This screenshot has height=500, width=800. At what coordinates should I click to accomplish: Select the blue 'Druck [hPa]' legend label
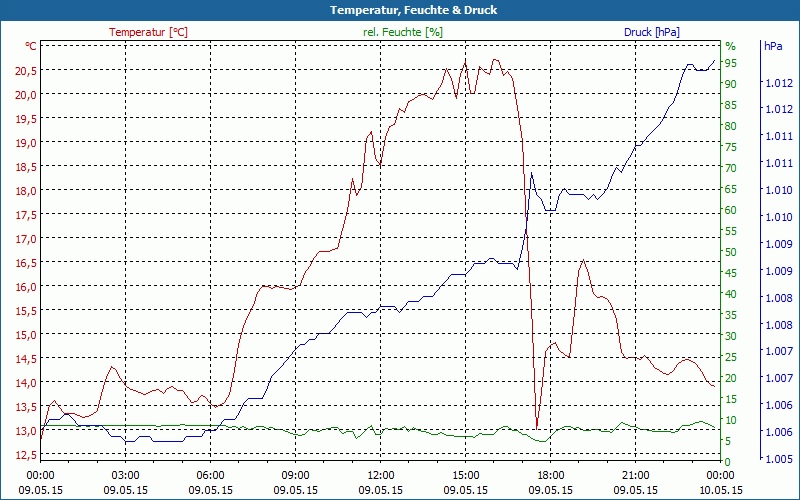(x=652, y=32)
